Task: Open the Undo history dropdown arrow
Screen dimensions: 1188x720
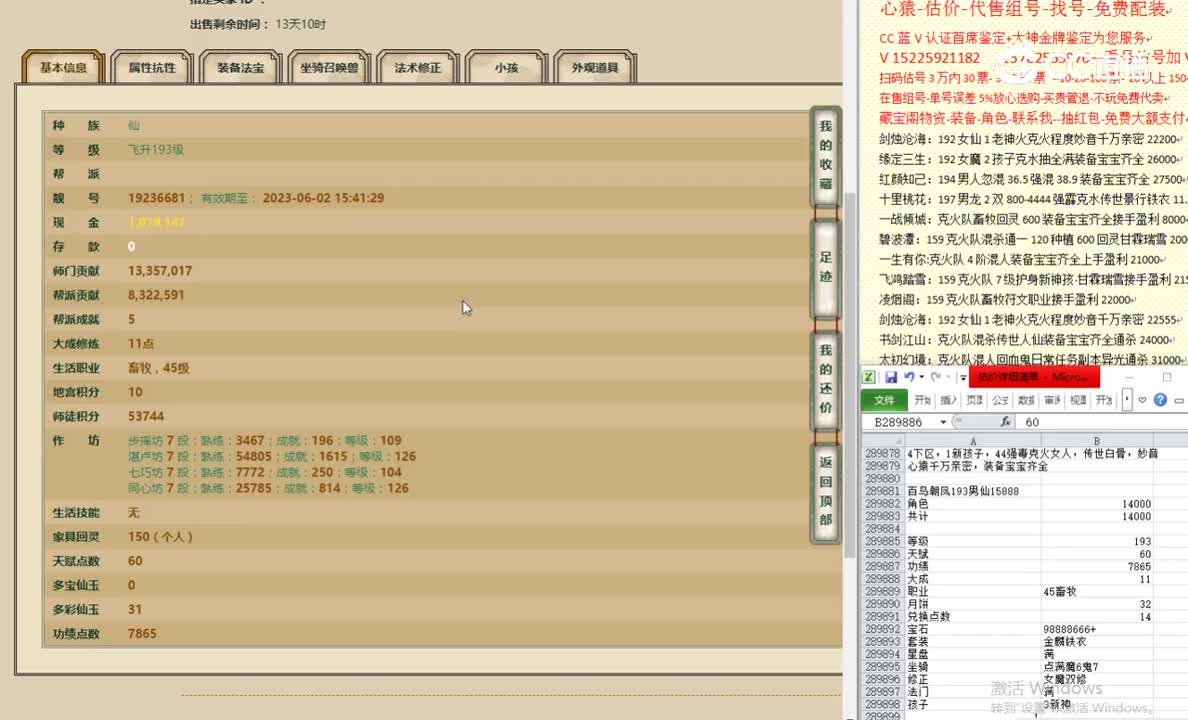Action: coord(922,377)
